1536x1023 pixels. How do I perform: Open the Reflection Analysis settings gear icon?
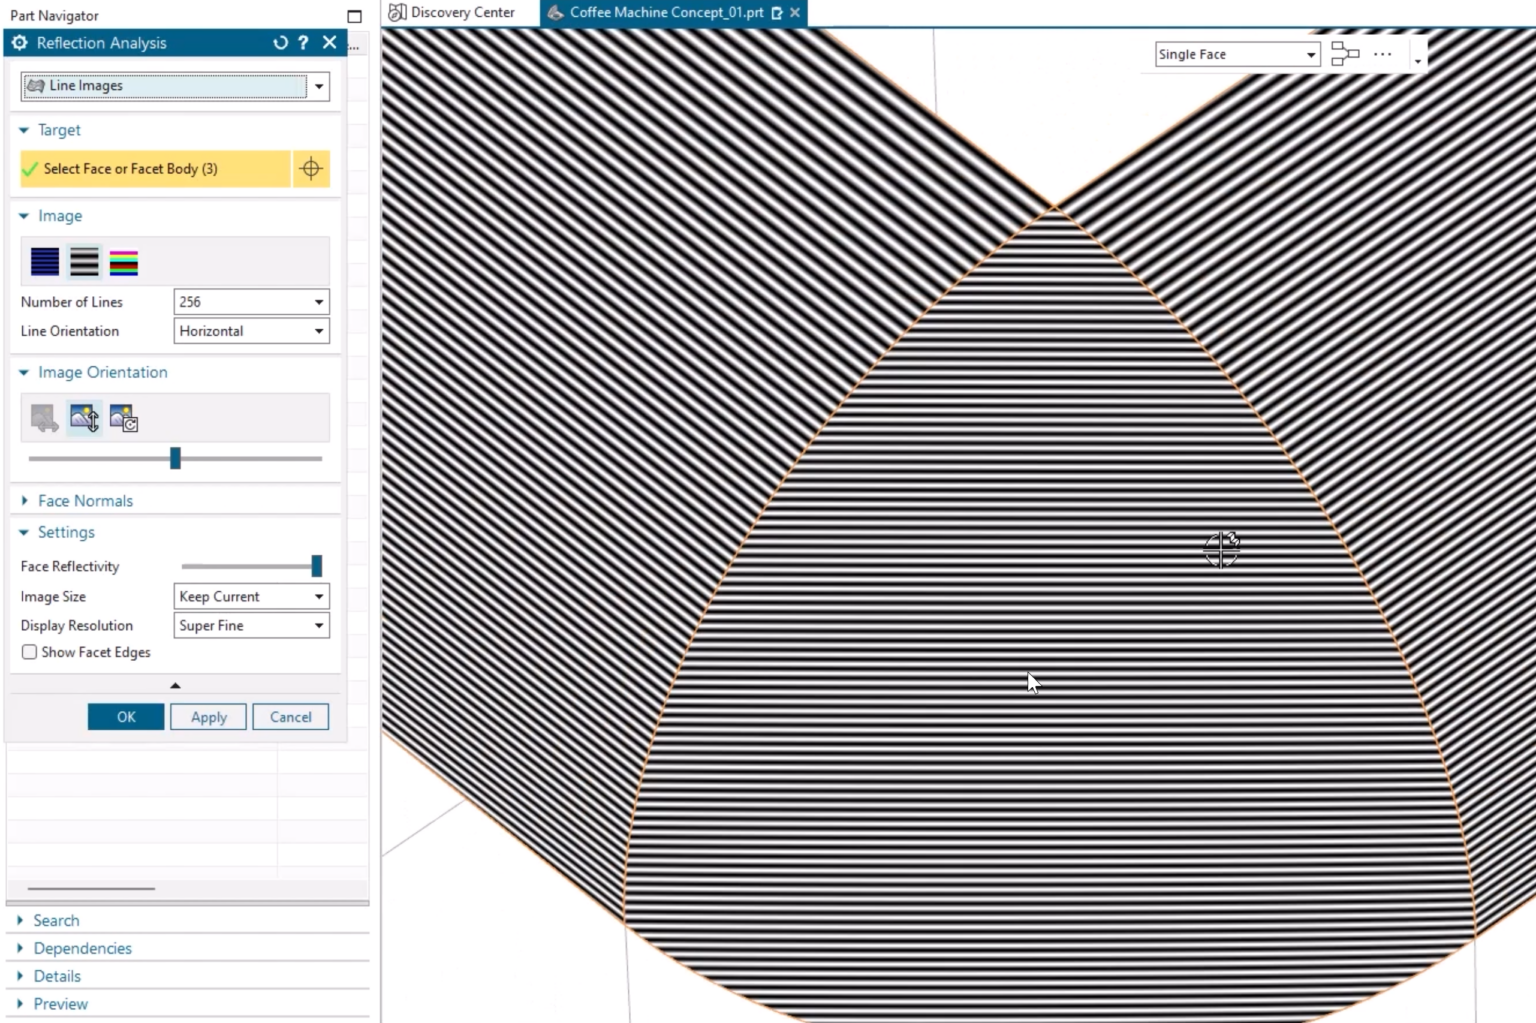point(18,42)
